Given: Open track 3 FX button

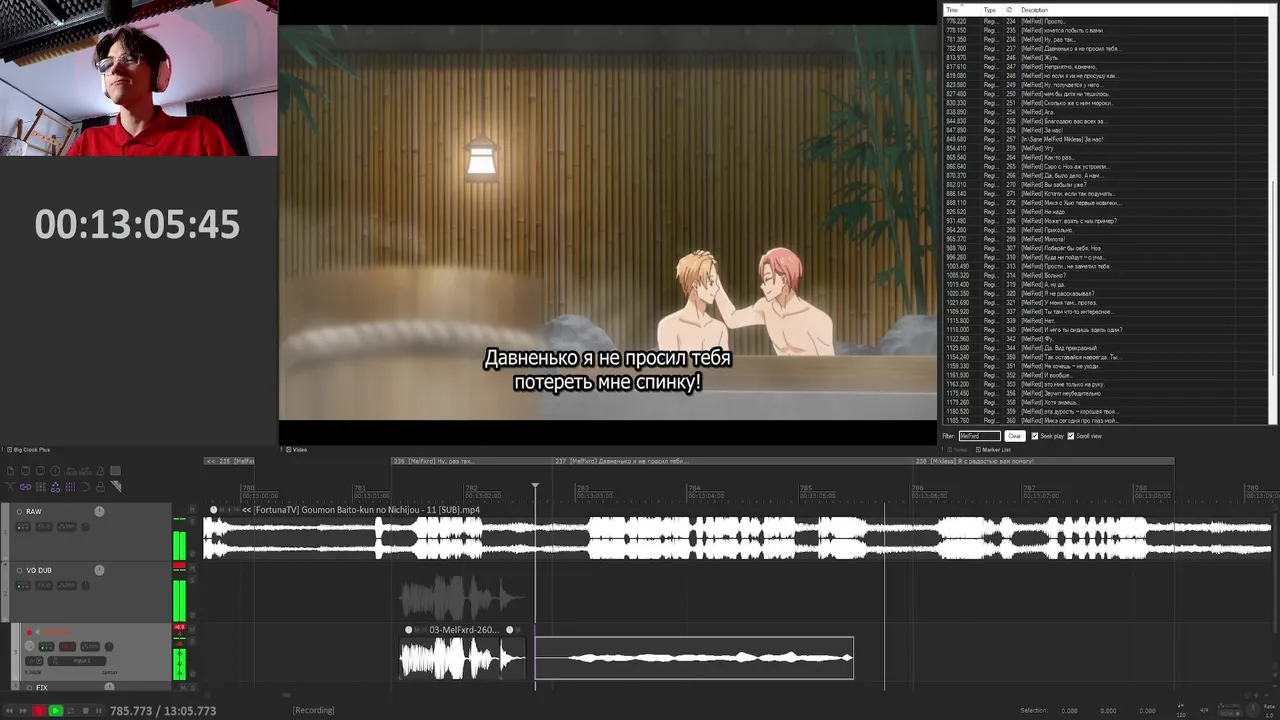Looking at the screenshot, I should tap(67, 646).
